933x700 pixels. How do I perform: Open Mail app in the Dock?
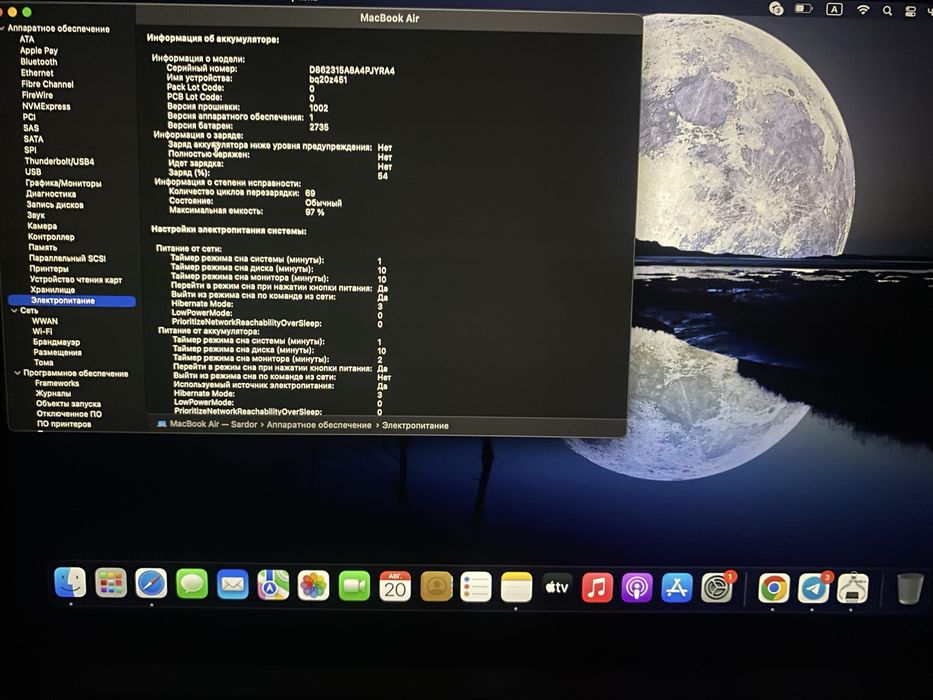pyautogui.click(x=233, y=585)
